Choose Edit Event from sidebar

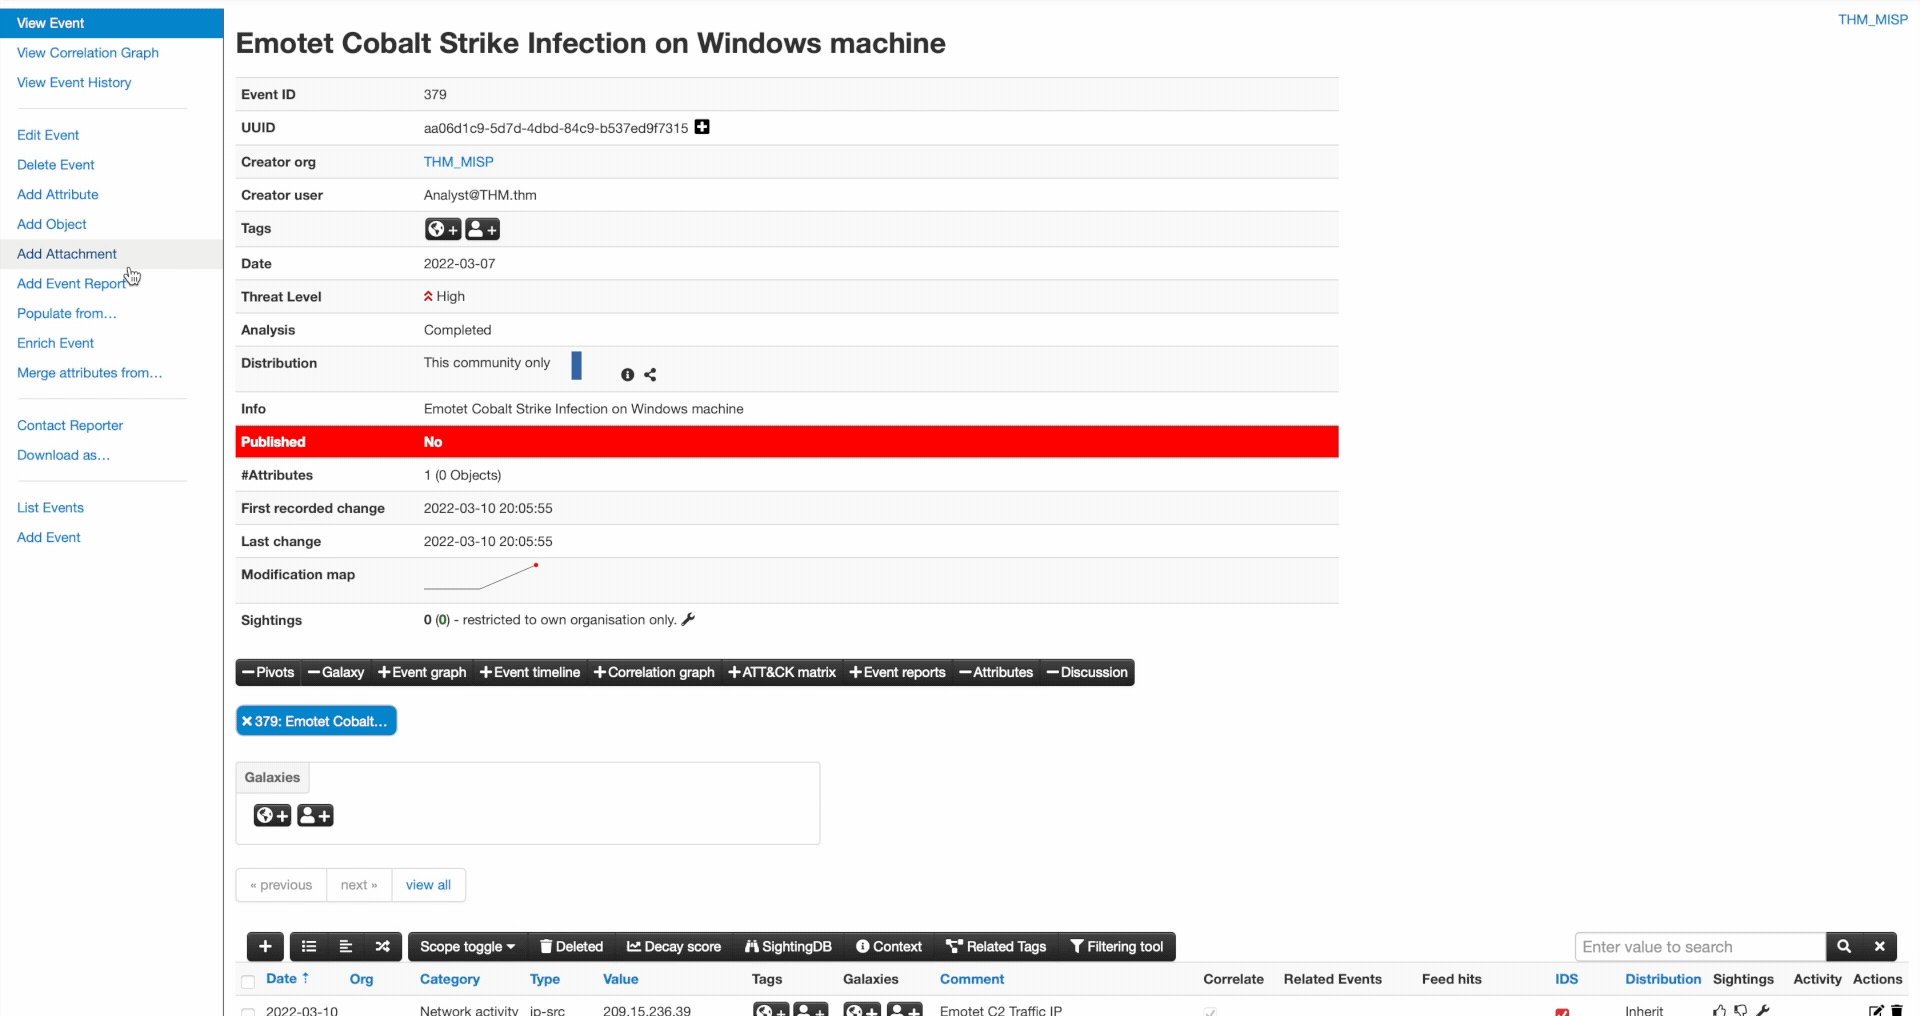coord(48,135)
